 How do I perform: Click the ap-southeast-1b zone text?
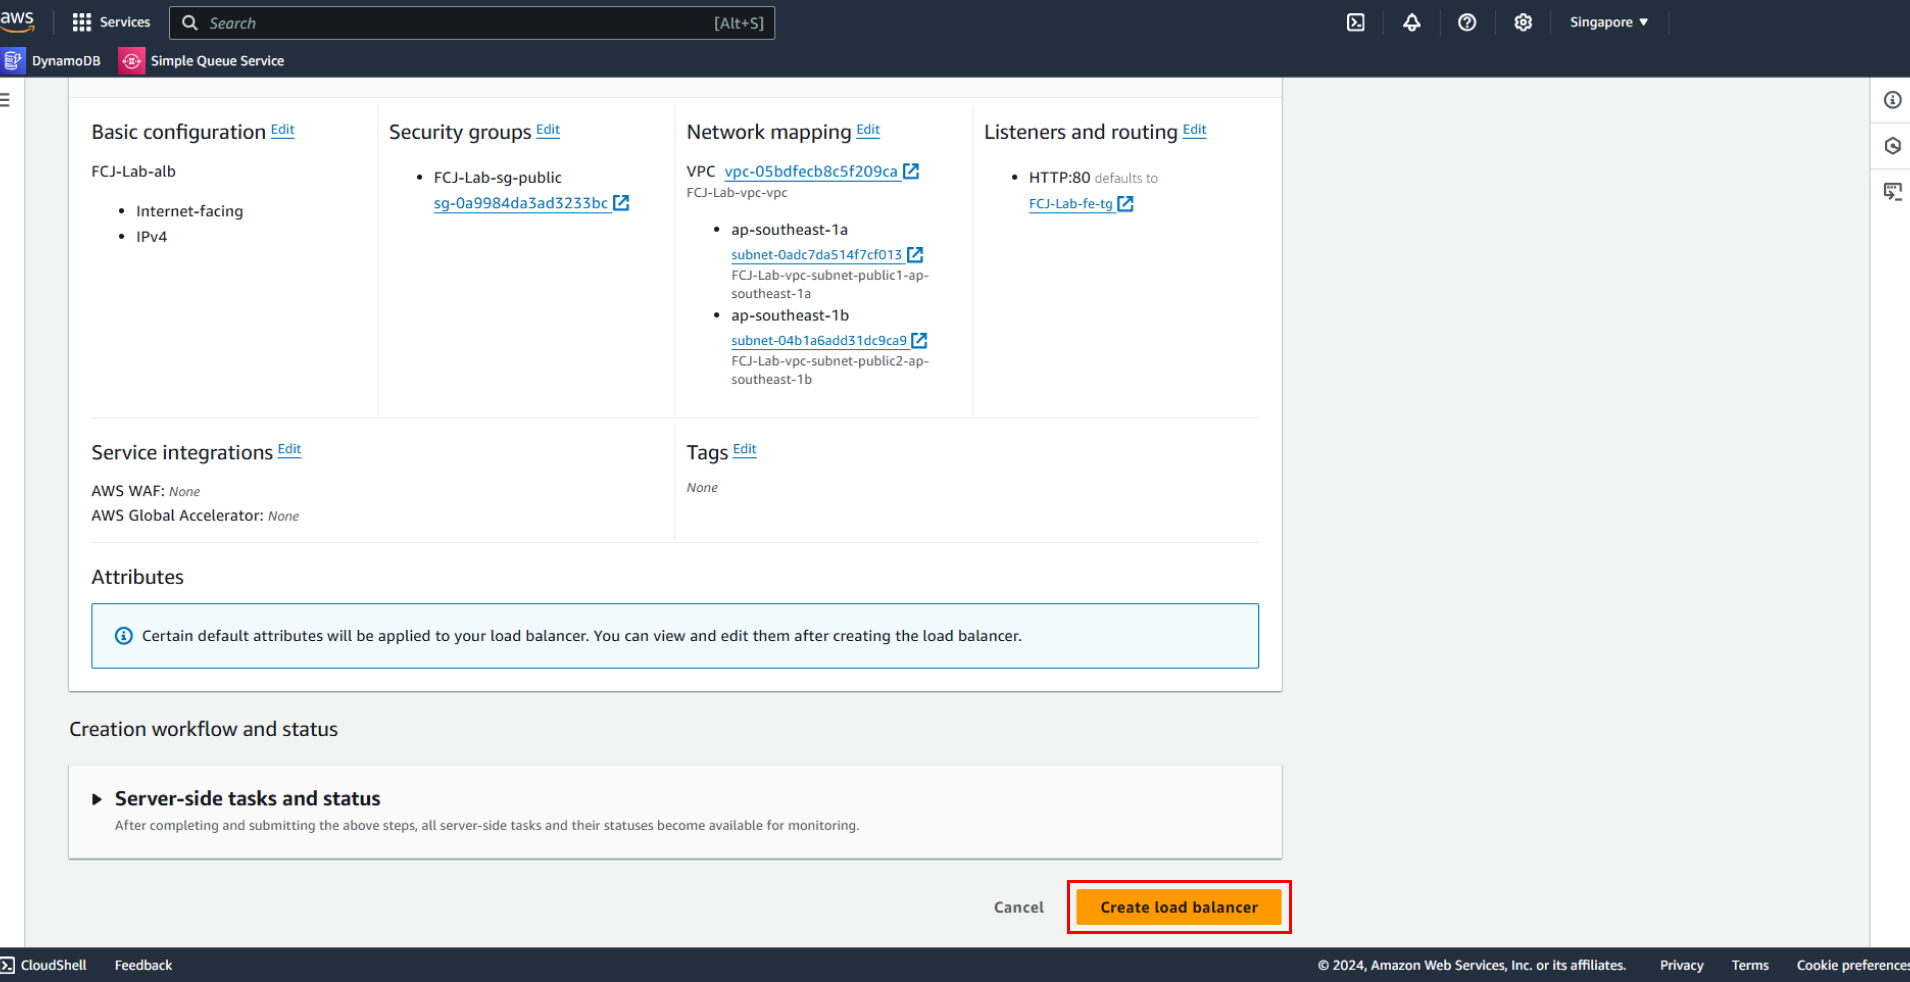(x=790, y=315)
